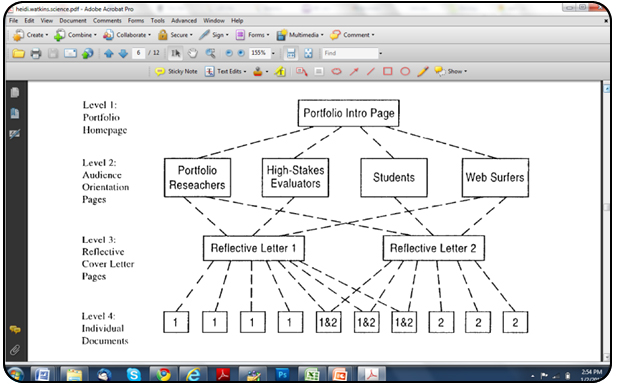Viewport: 618px width, 387px height.
Task: Open the Find options dropdown arrow
Action: (x=380, y=53)
